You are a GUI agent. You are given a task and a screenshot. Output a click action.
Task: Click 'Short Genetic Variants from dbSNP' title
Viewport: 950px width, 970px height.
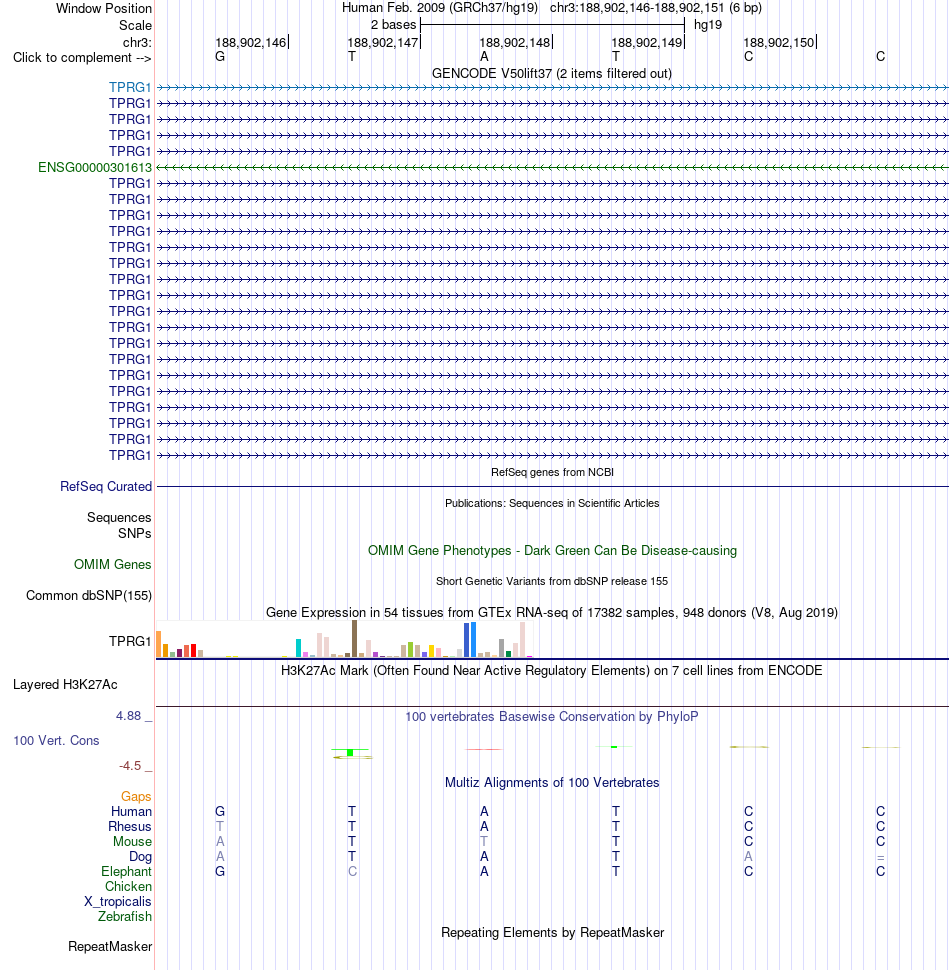click(552, 581)
